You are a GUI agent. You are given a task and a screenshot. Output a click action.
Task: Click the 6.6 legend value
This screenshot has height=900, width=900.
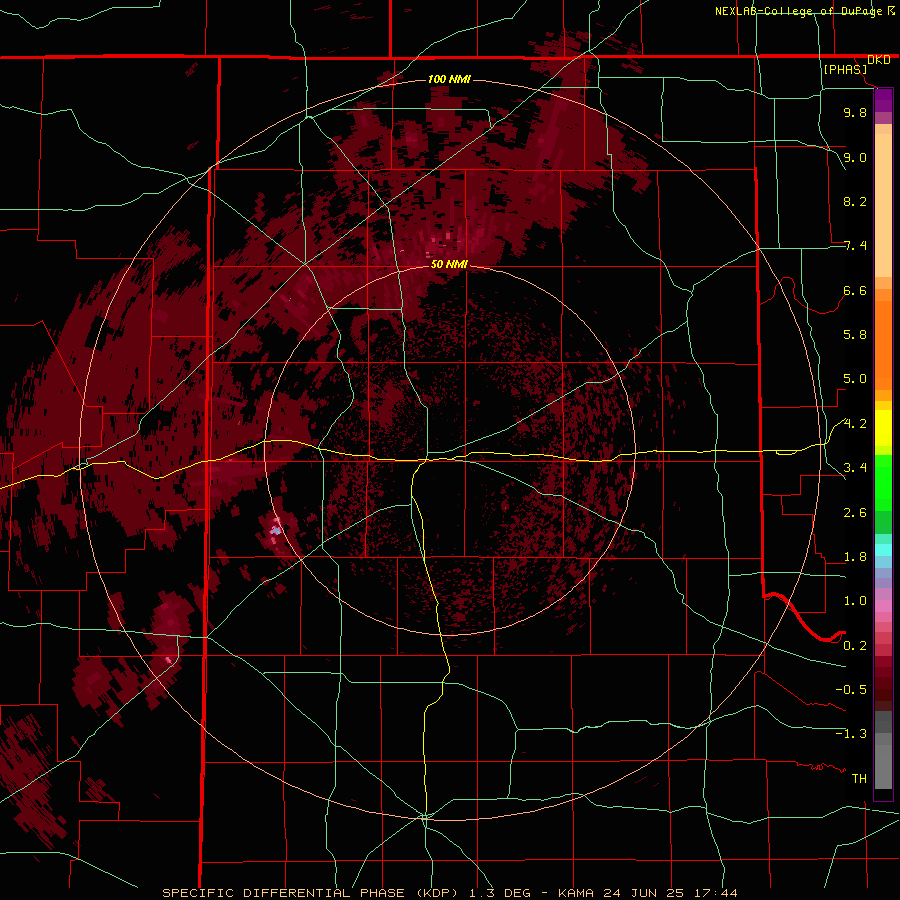point(855,290)
